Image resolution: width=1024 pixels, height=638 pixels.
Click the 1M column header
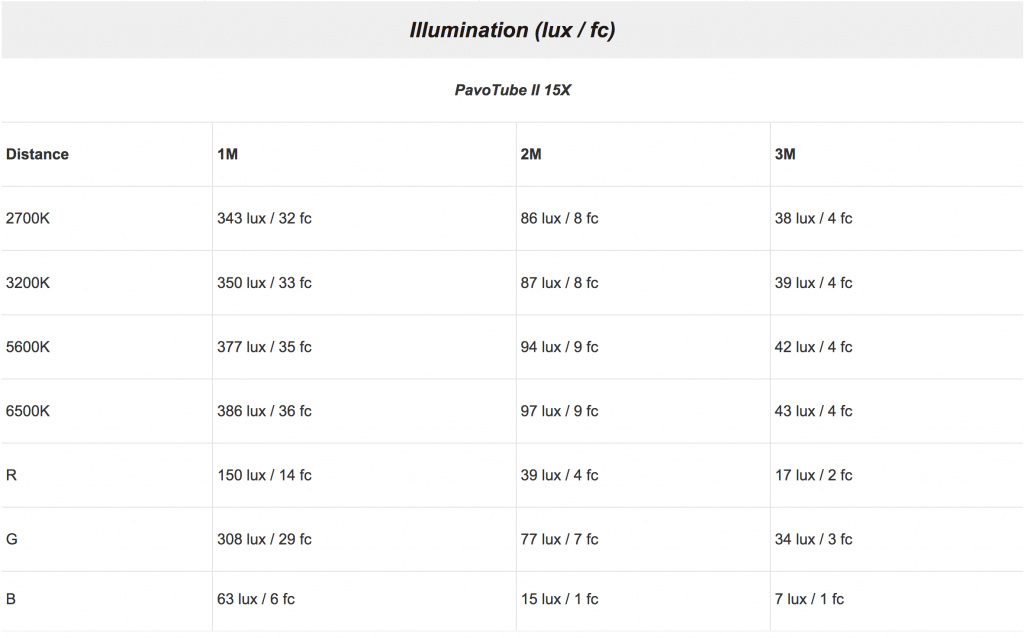point(227,154)
